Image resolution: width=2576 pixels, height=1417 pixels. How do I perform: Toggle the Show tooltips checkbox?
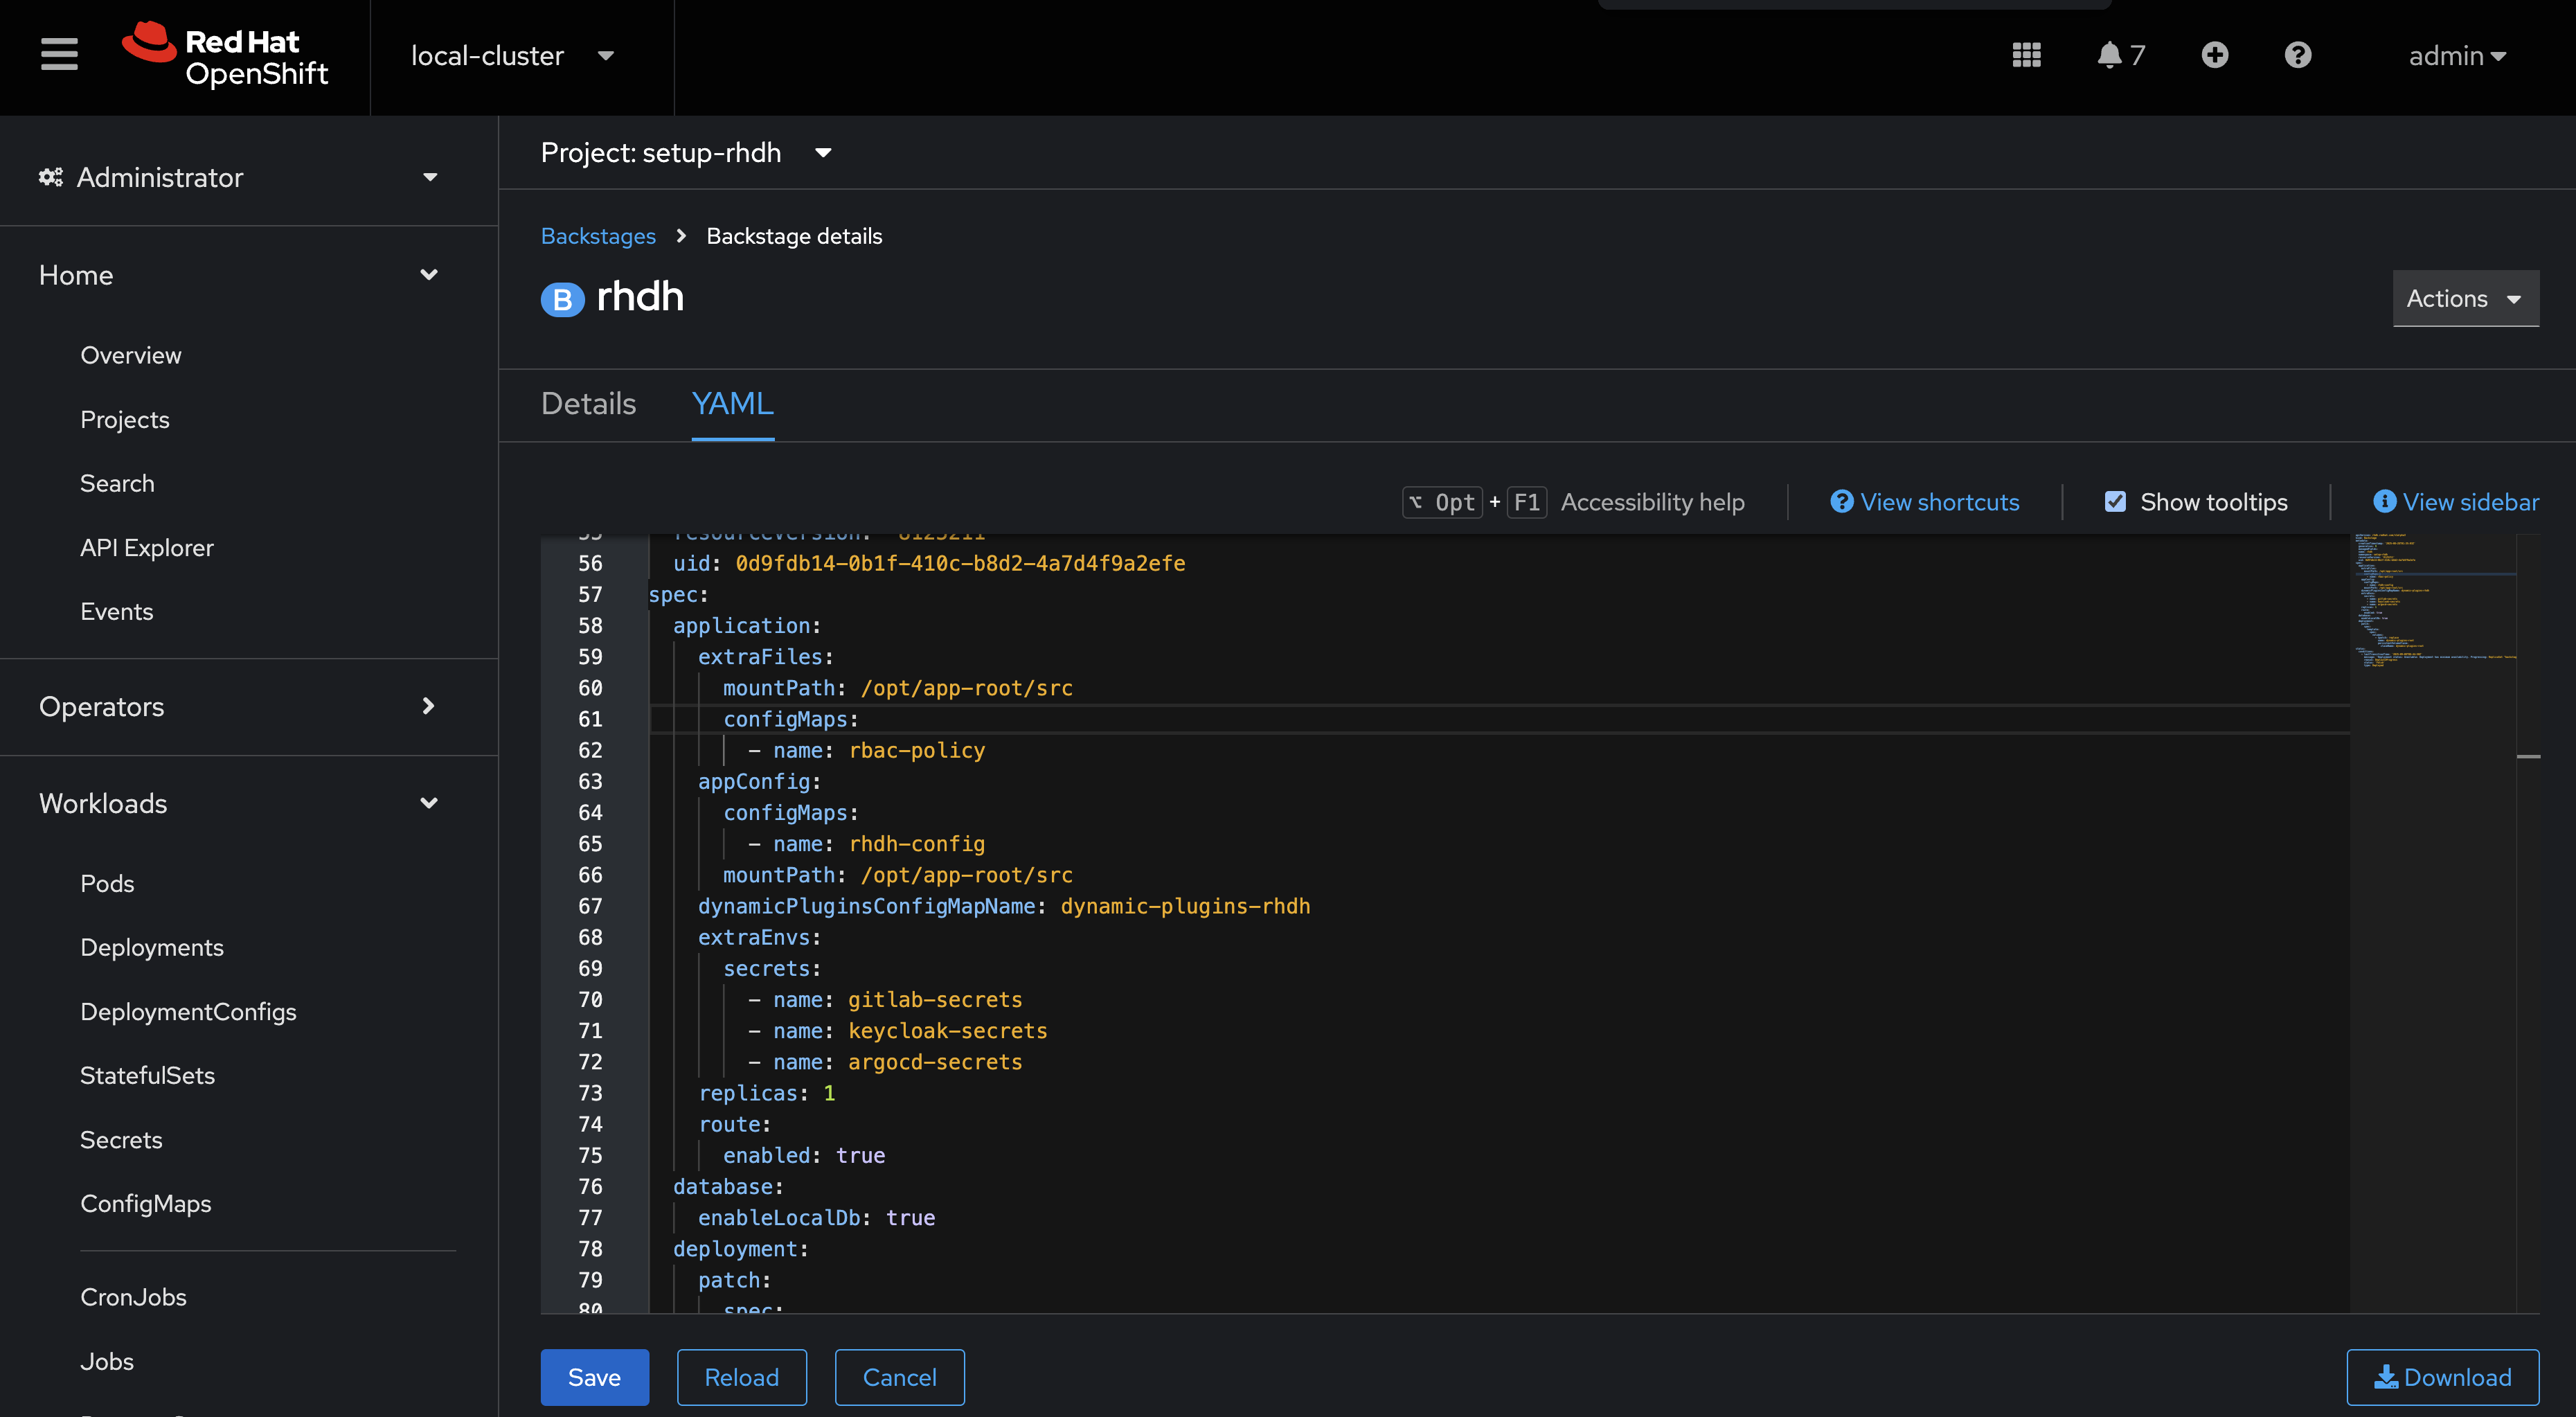[x=2115, y=502]
